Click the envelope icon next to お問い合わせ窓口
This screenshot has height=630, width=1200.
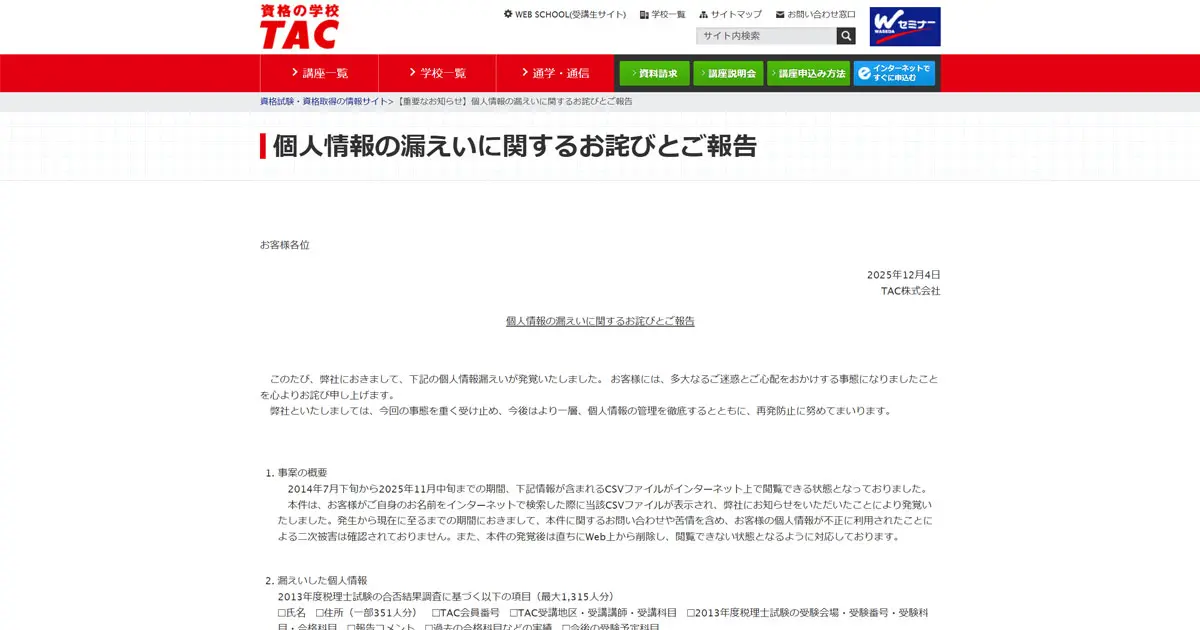pyautogui.click(x=779, y=15)
